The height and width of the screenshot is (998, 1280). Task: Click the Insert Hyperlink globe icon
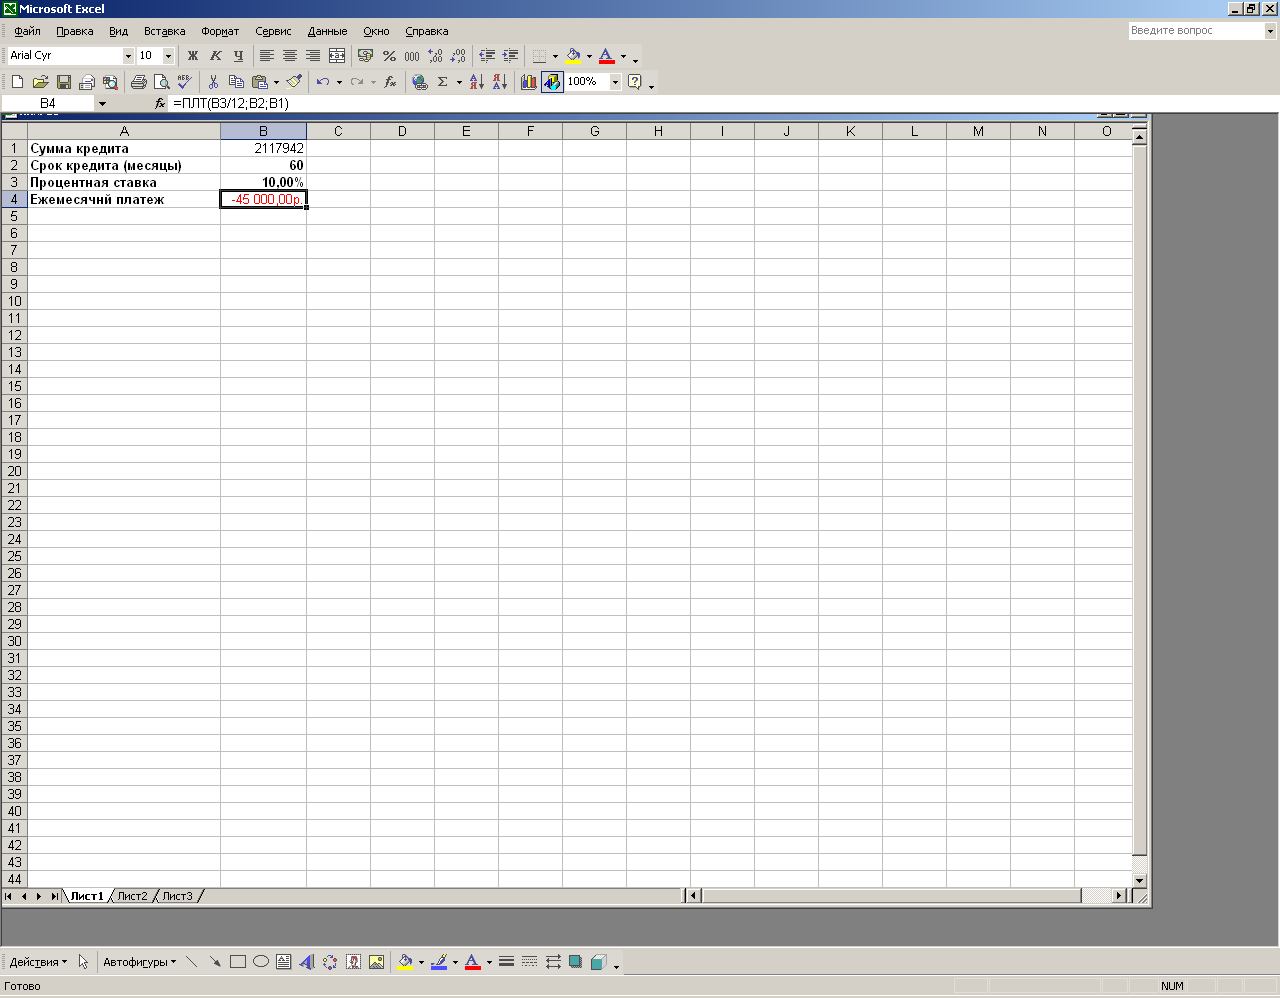click(420, 82)
